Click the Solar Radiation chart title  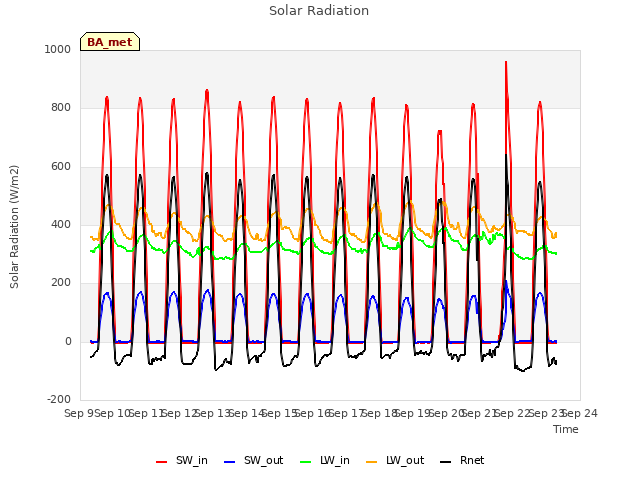319,11
